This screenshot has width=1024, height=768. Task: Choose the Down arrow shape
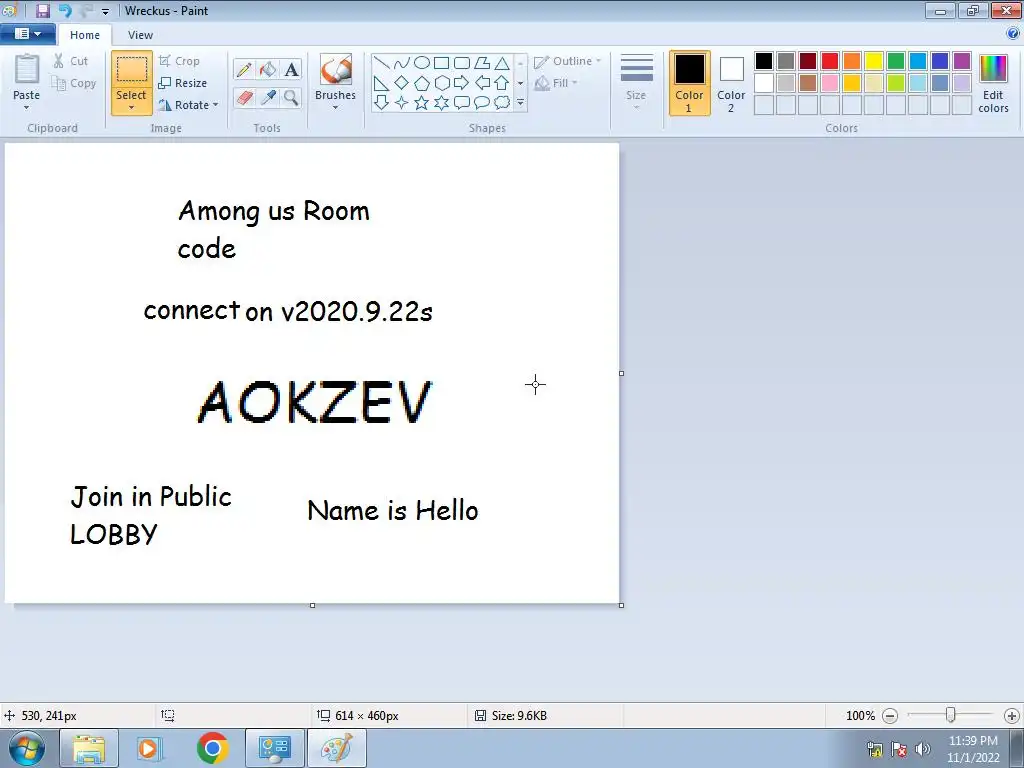click(x=382, y=103)
